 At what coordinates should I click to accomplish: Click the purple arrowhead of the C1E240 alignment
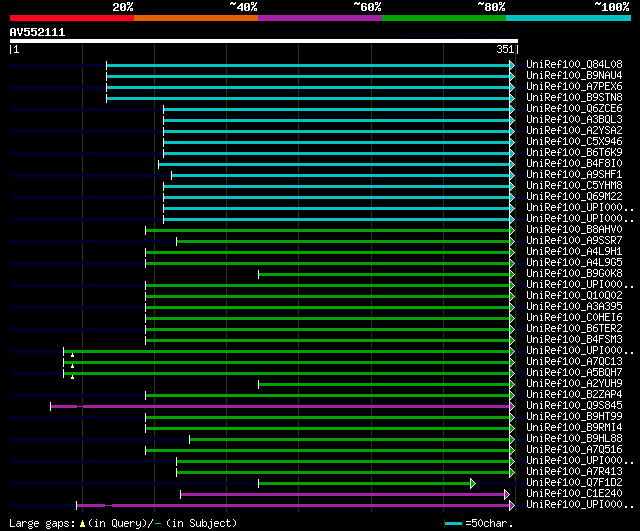(x=507, y=495)
